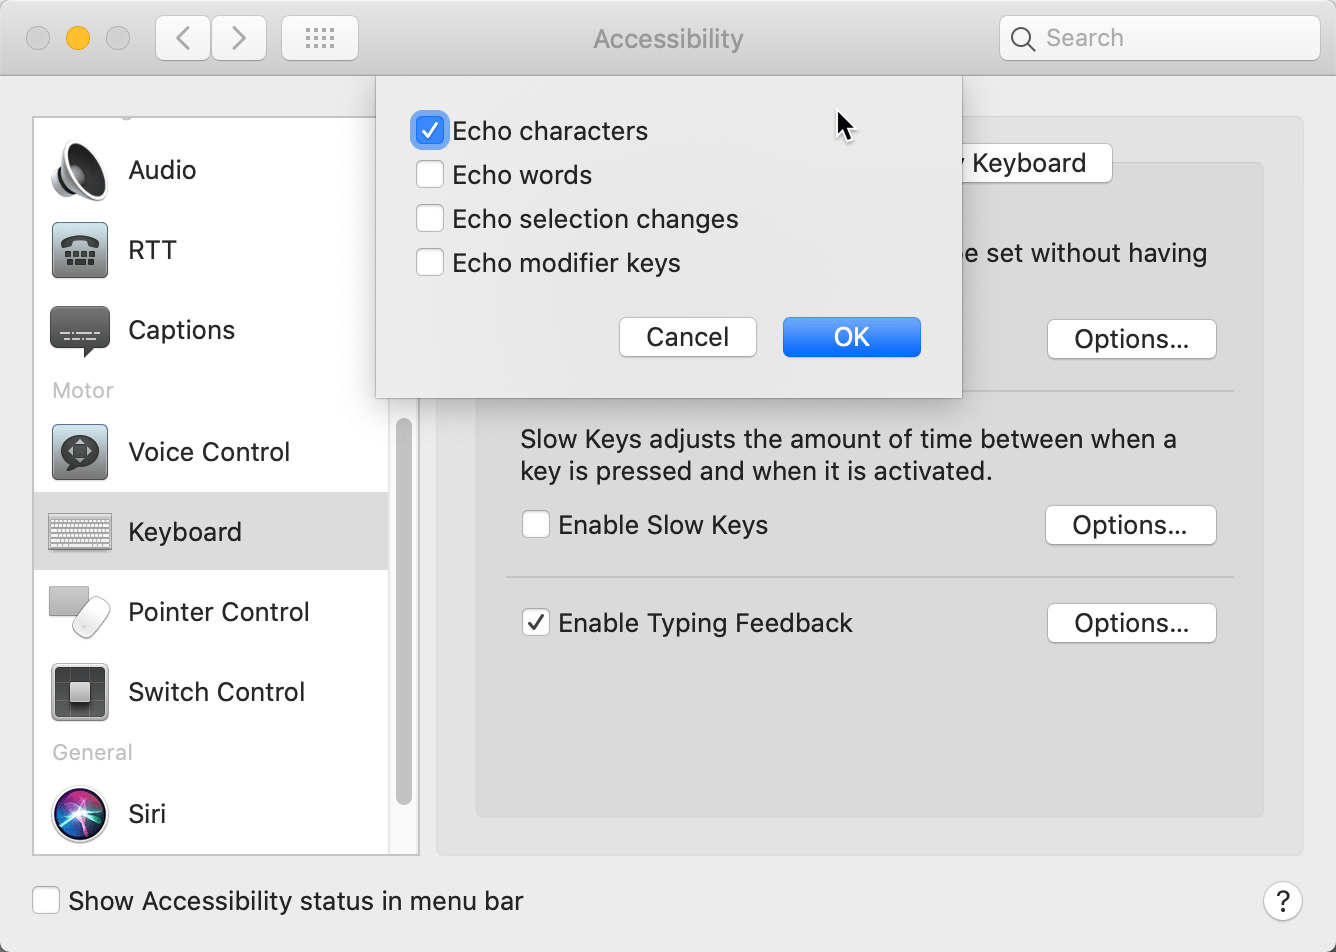Cancel the echo options dialog
This screenshot has height=952, width=1336.
687,337
